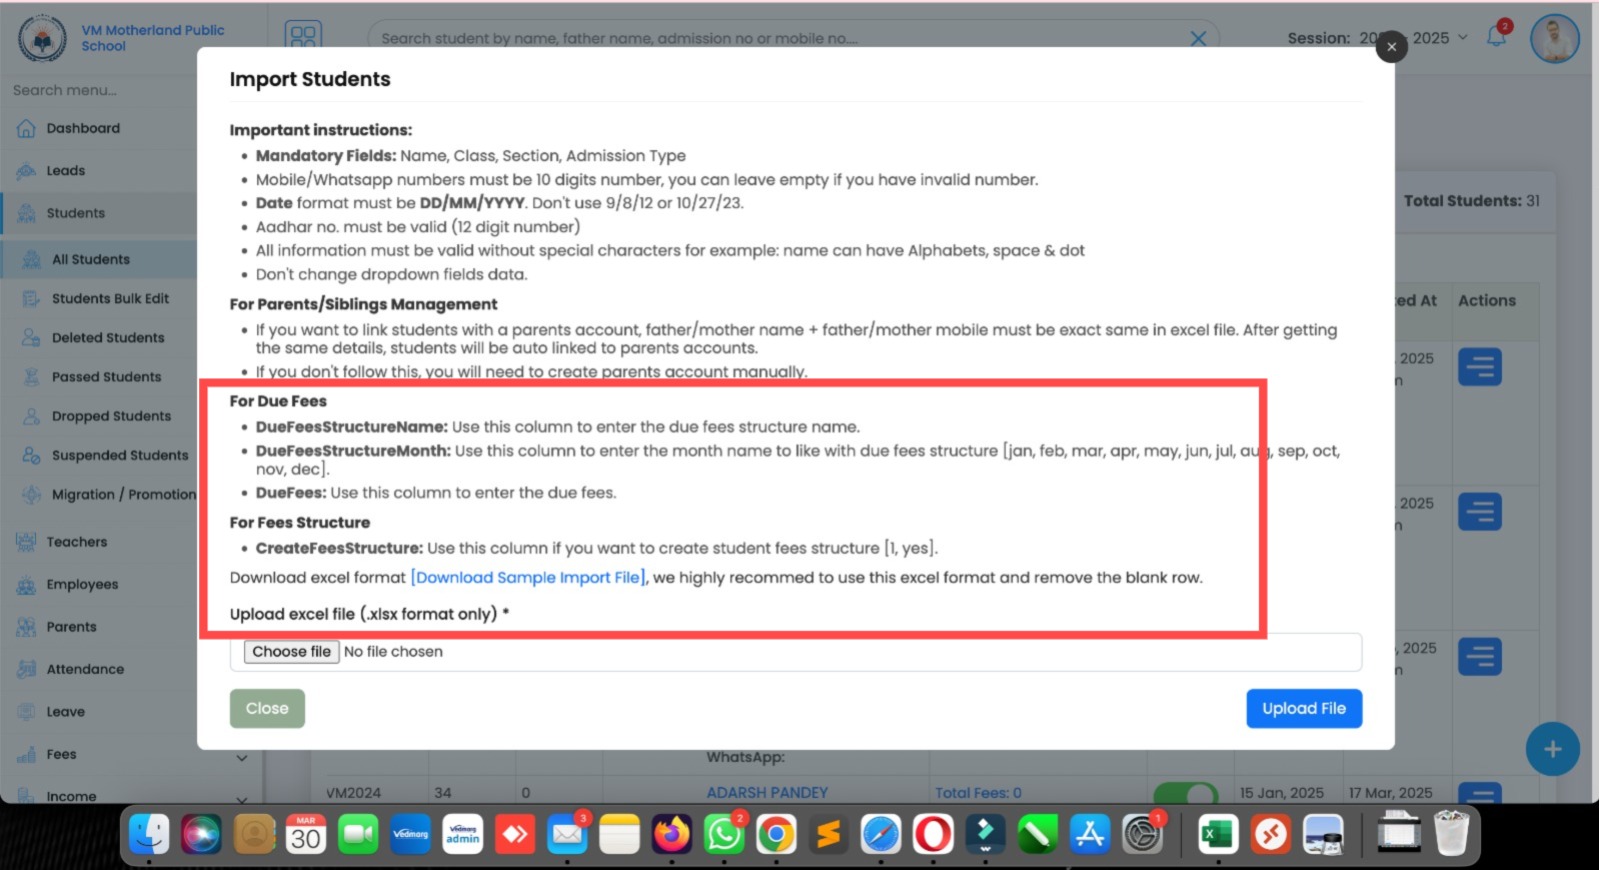This screenshot has height=870, width=1599.
Task: Click the Total Students: 31 label
Action: 1471,201
